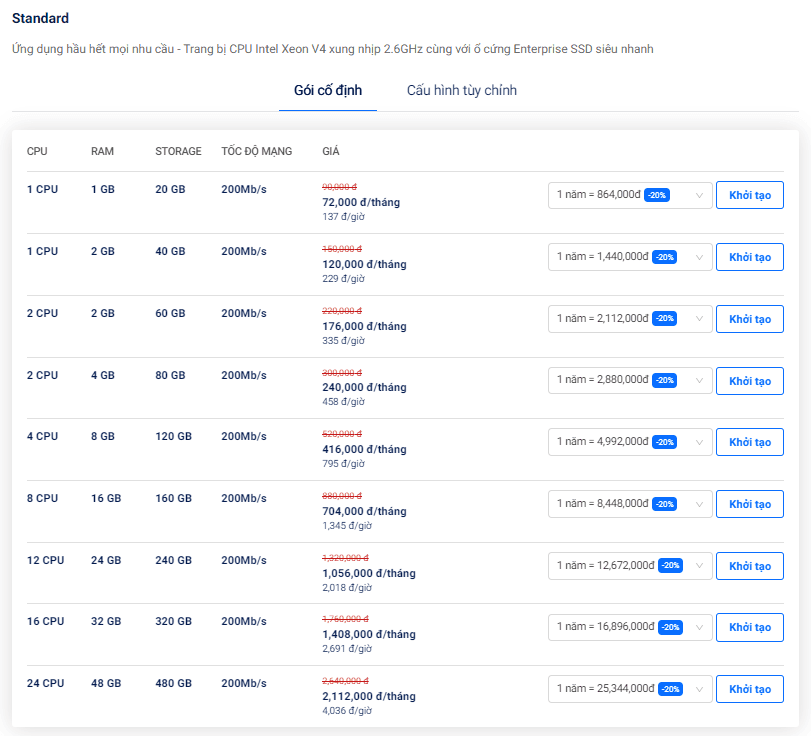Click the Standard heading
This screenshot has height=736, width=811.
40,18
